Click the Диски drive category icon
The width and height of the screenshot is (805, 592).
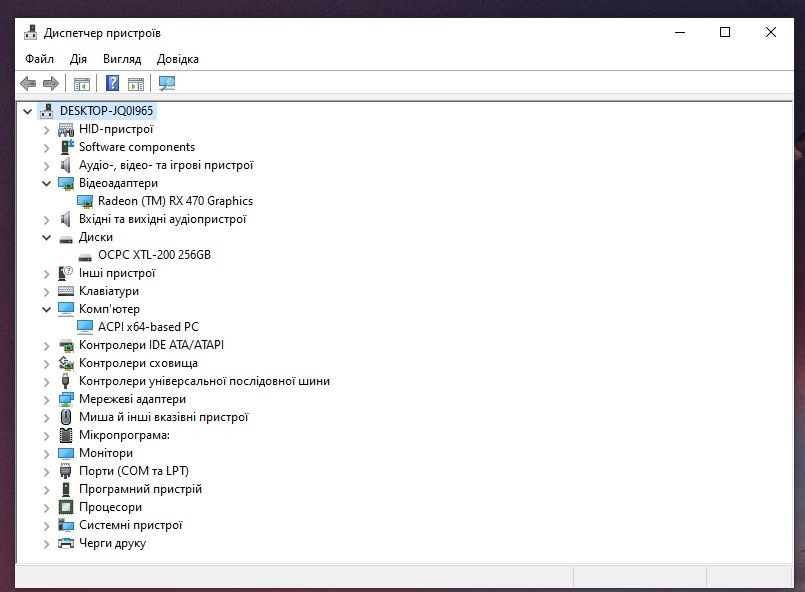[66, 239]
